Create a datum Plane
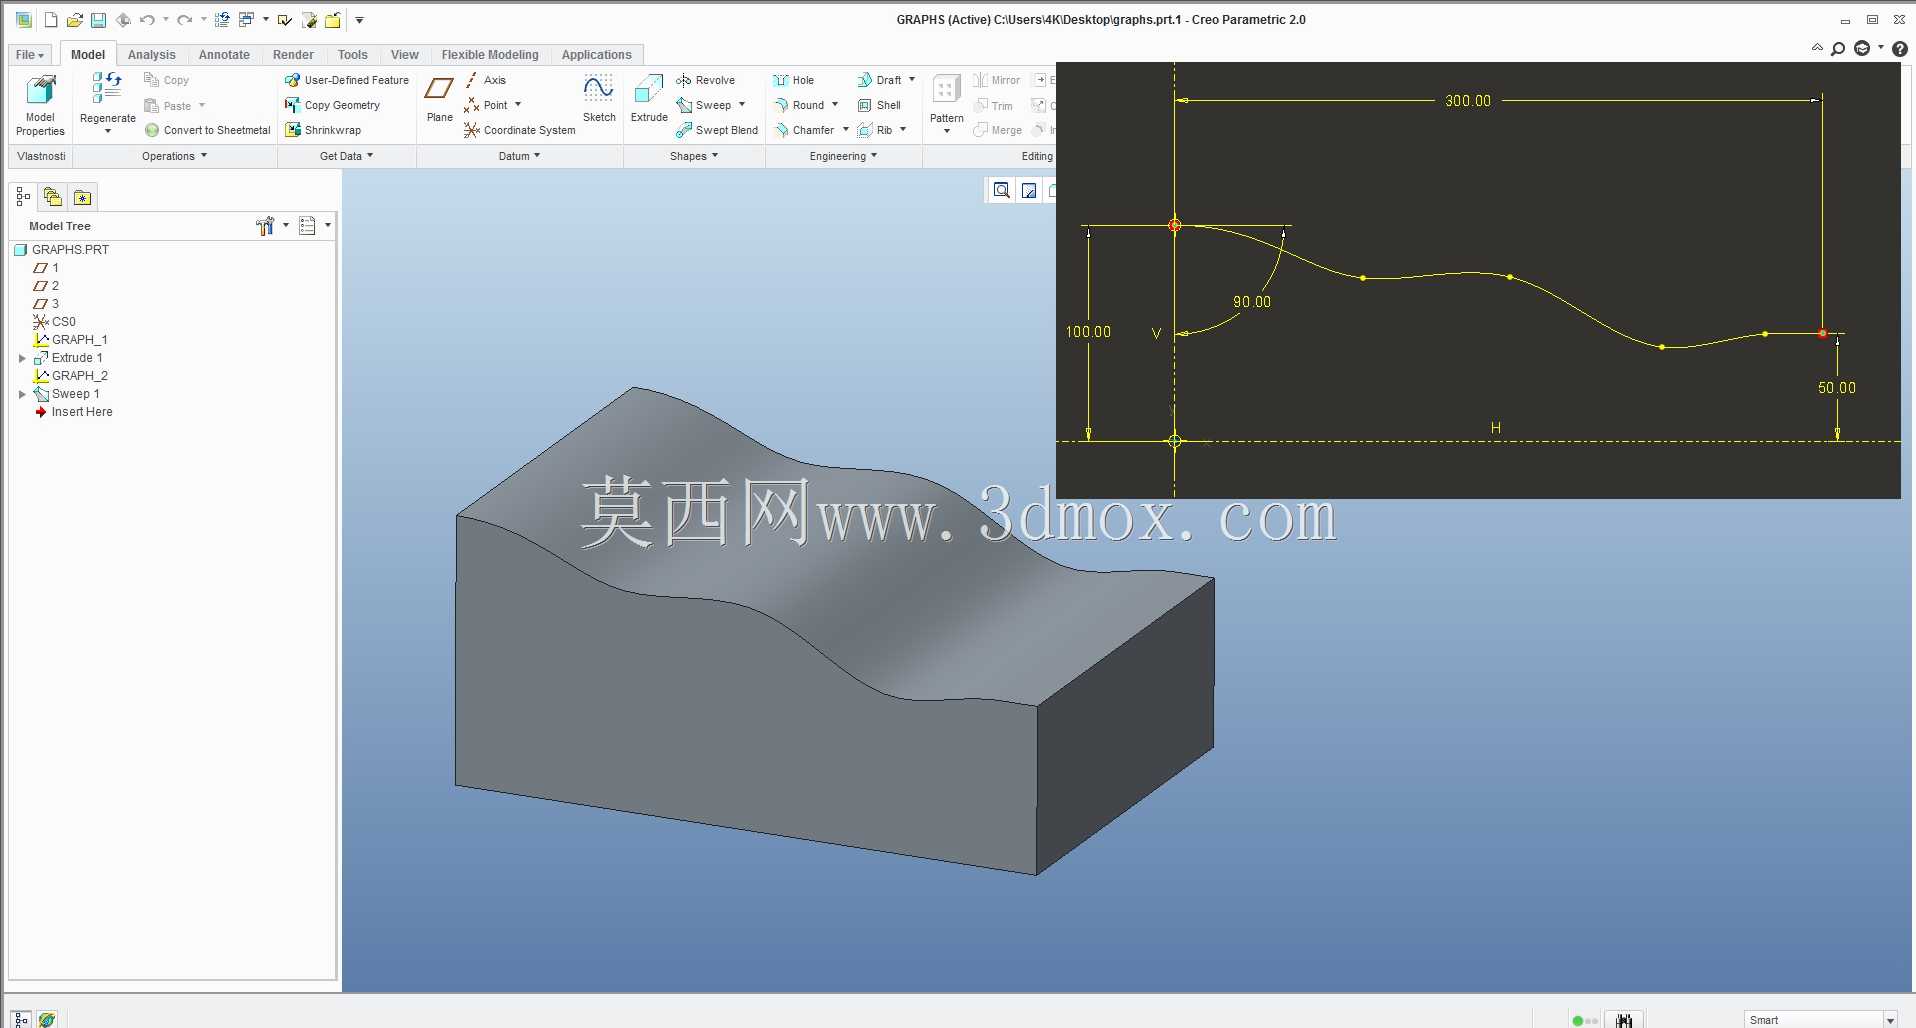 [x=439, y=98]
